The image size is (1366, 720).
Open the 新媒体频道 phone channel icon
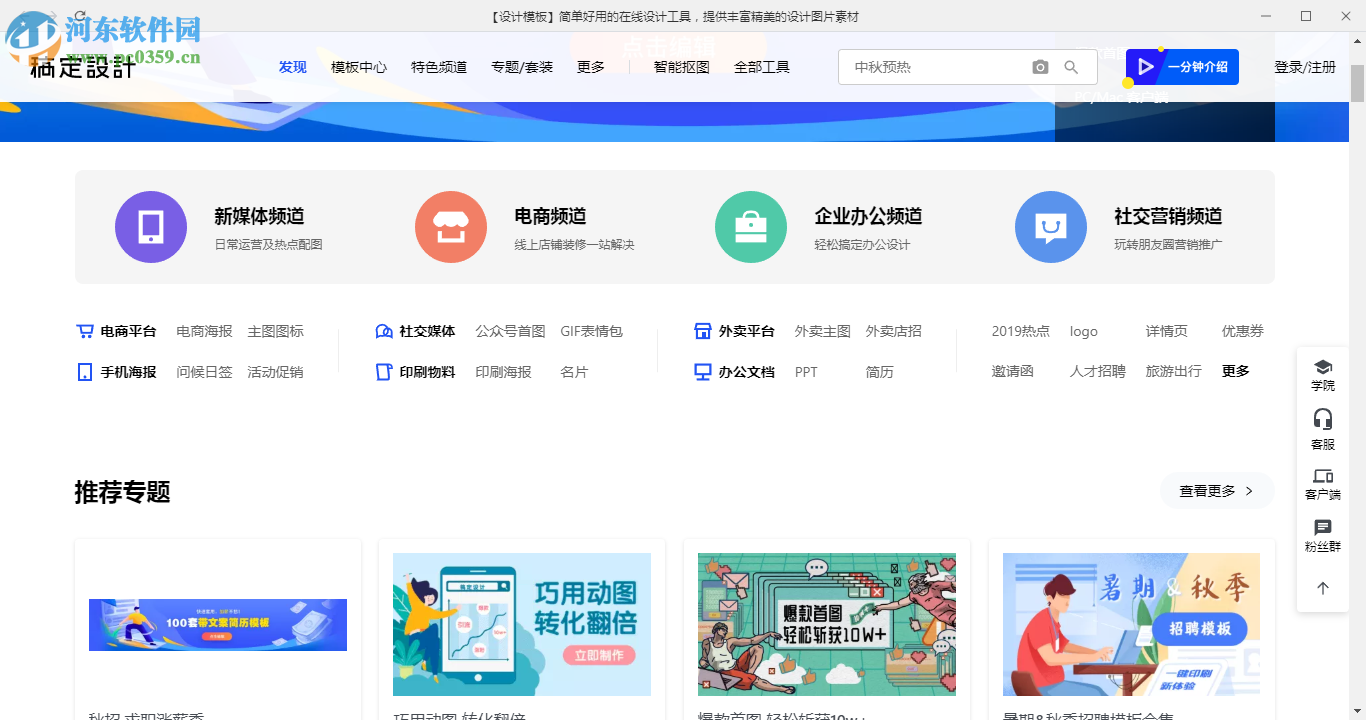151,227
